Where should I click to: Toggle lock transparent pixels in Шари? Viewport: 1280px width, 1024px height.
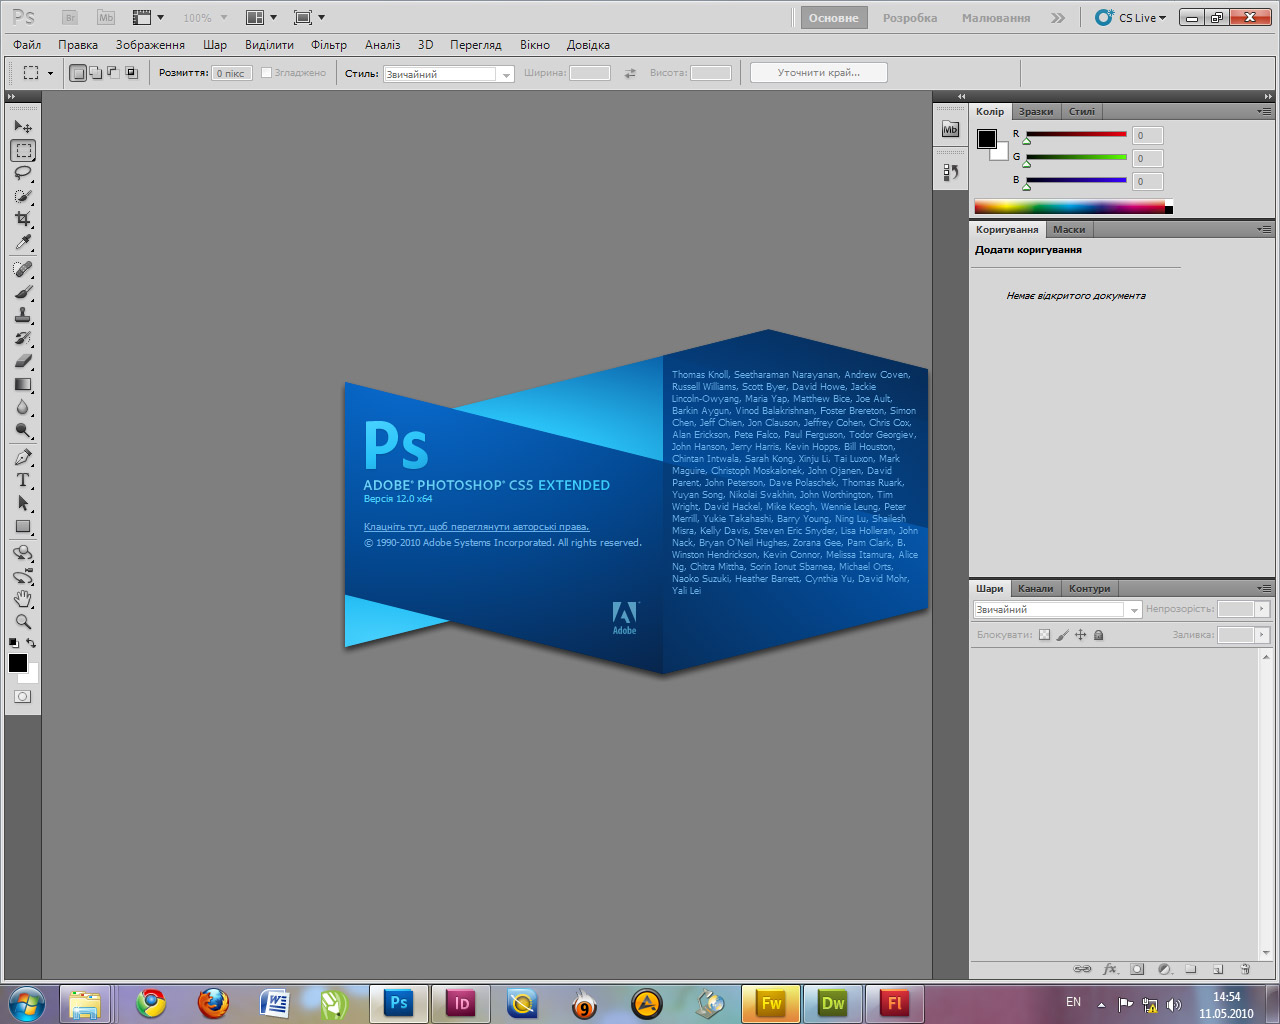coord(1045,635)
